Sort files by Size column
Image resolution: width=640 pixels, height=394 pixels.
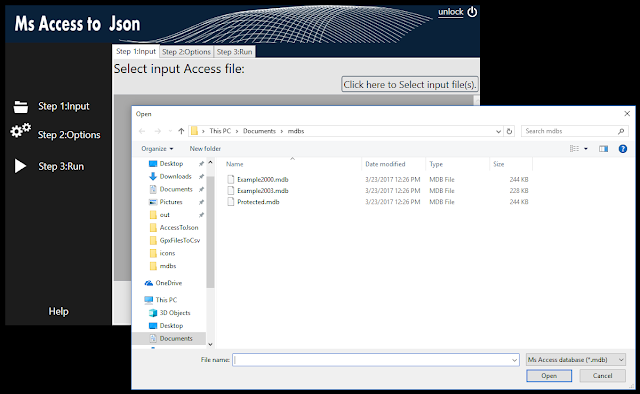(x=498, y=164)
